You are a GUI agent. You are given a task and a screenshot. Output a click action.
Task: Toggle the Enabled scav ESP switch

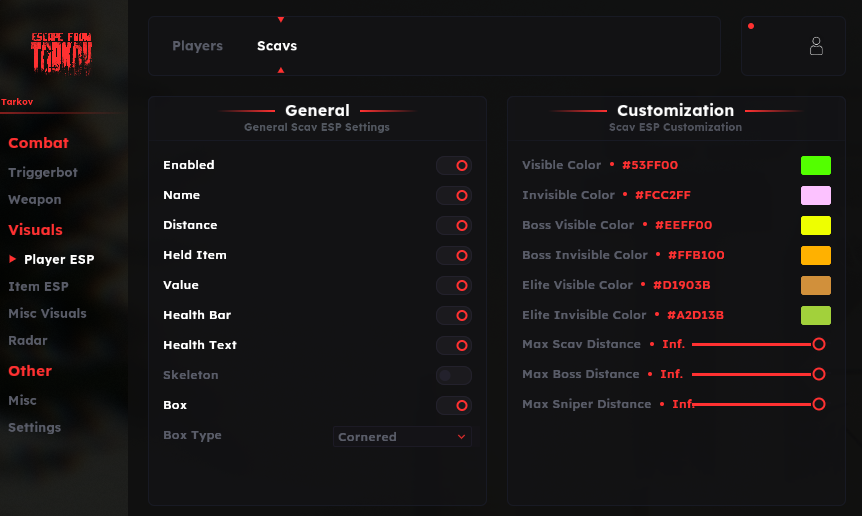[453, 166]
